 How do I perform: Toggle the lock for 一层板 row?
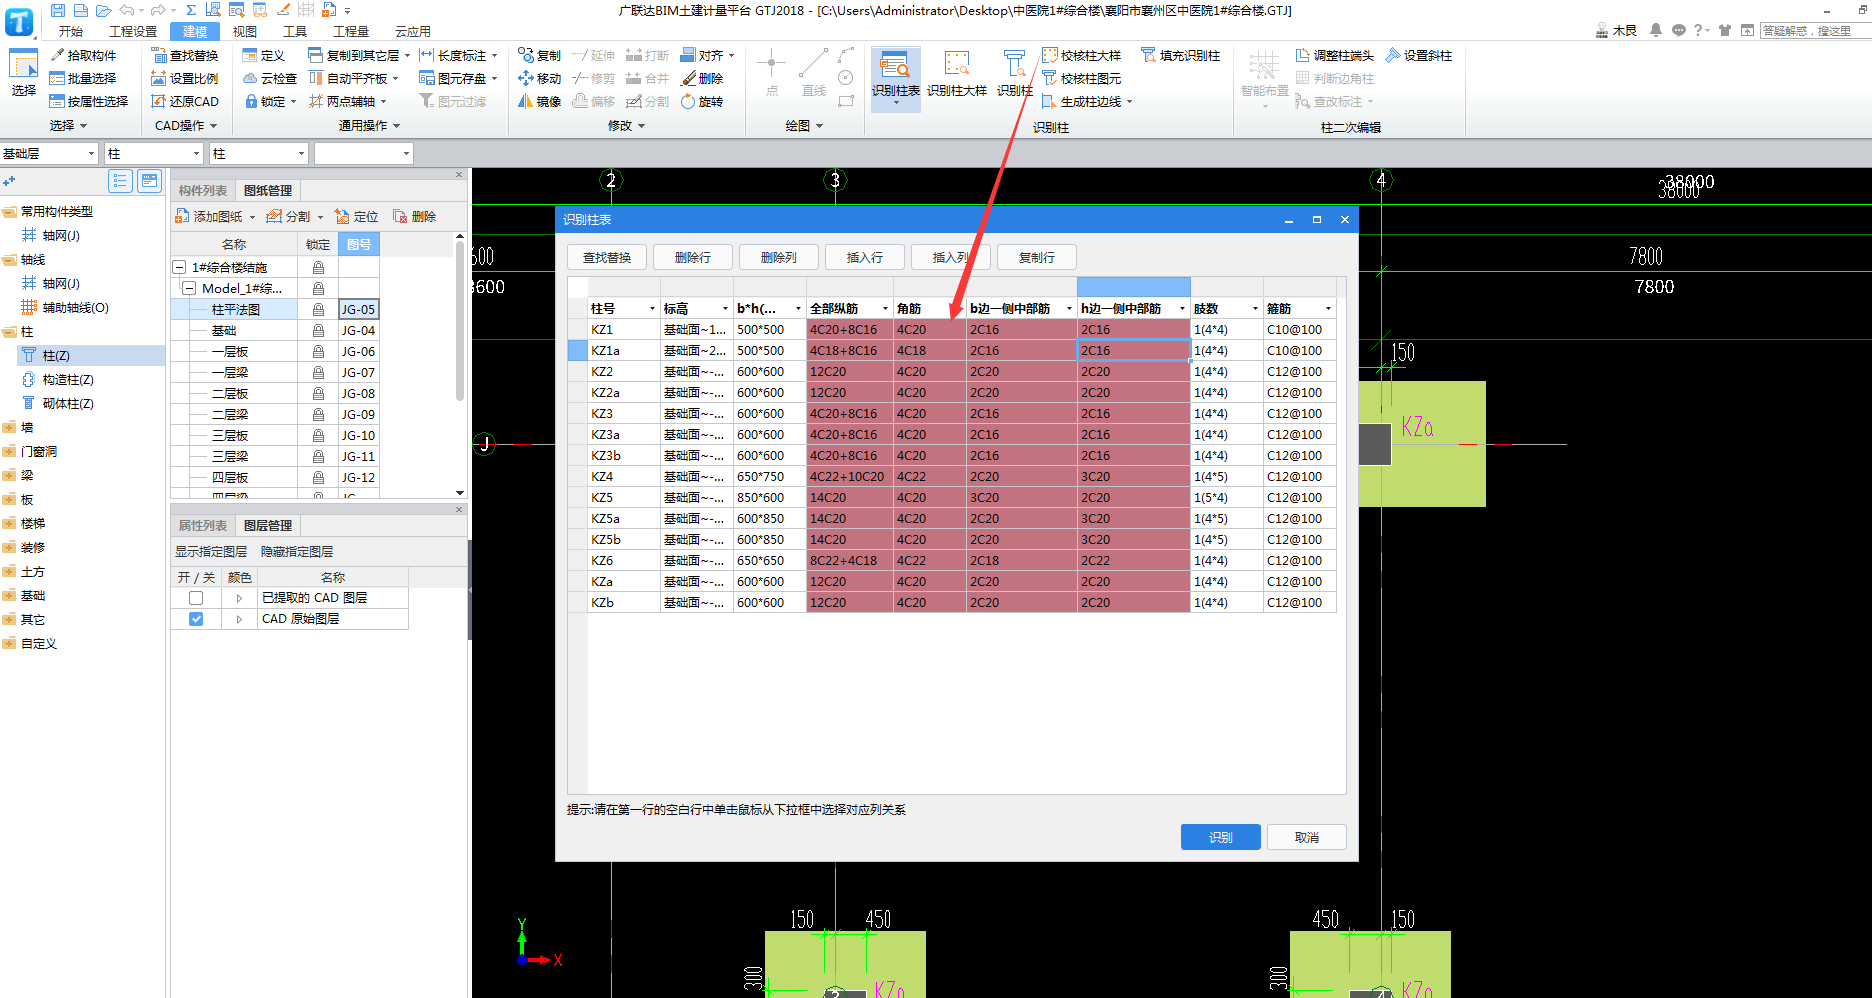pos(318,352)
